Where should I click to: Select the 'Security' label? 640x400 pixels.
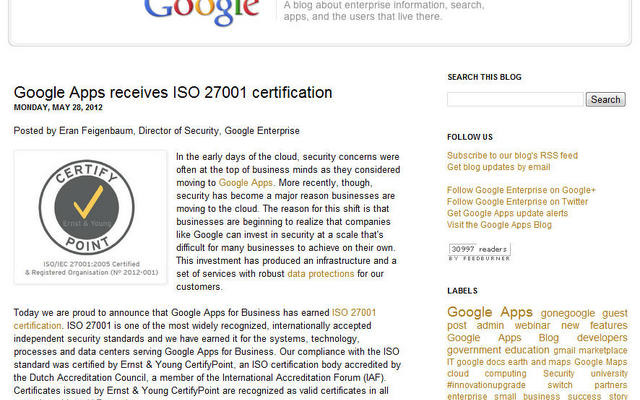(x=558, y=373)
